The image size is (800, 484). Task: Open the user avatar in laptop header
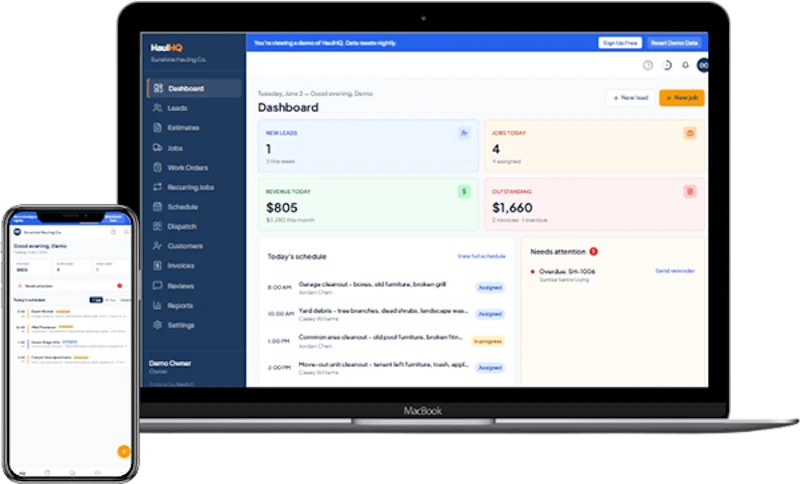point(703,65)
